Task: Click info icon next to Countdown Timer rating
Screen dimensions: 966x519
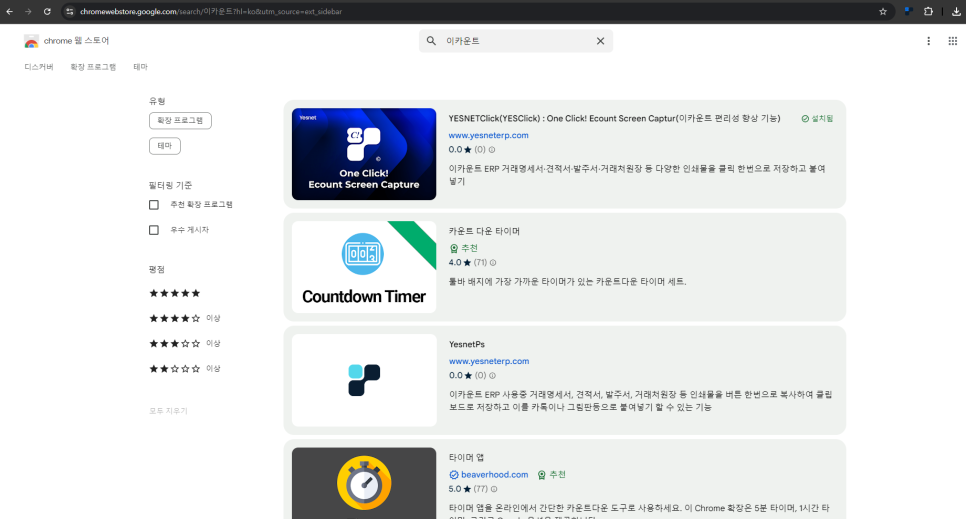Action: [x=493, y=263]
